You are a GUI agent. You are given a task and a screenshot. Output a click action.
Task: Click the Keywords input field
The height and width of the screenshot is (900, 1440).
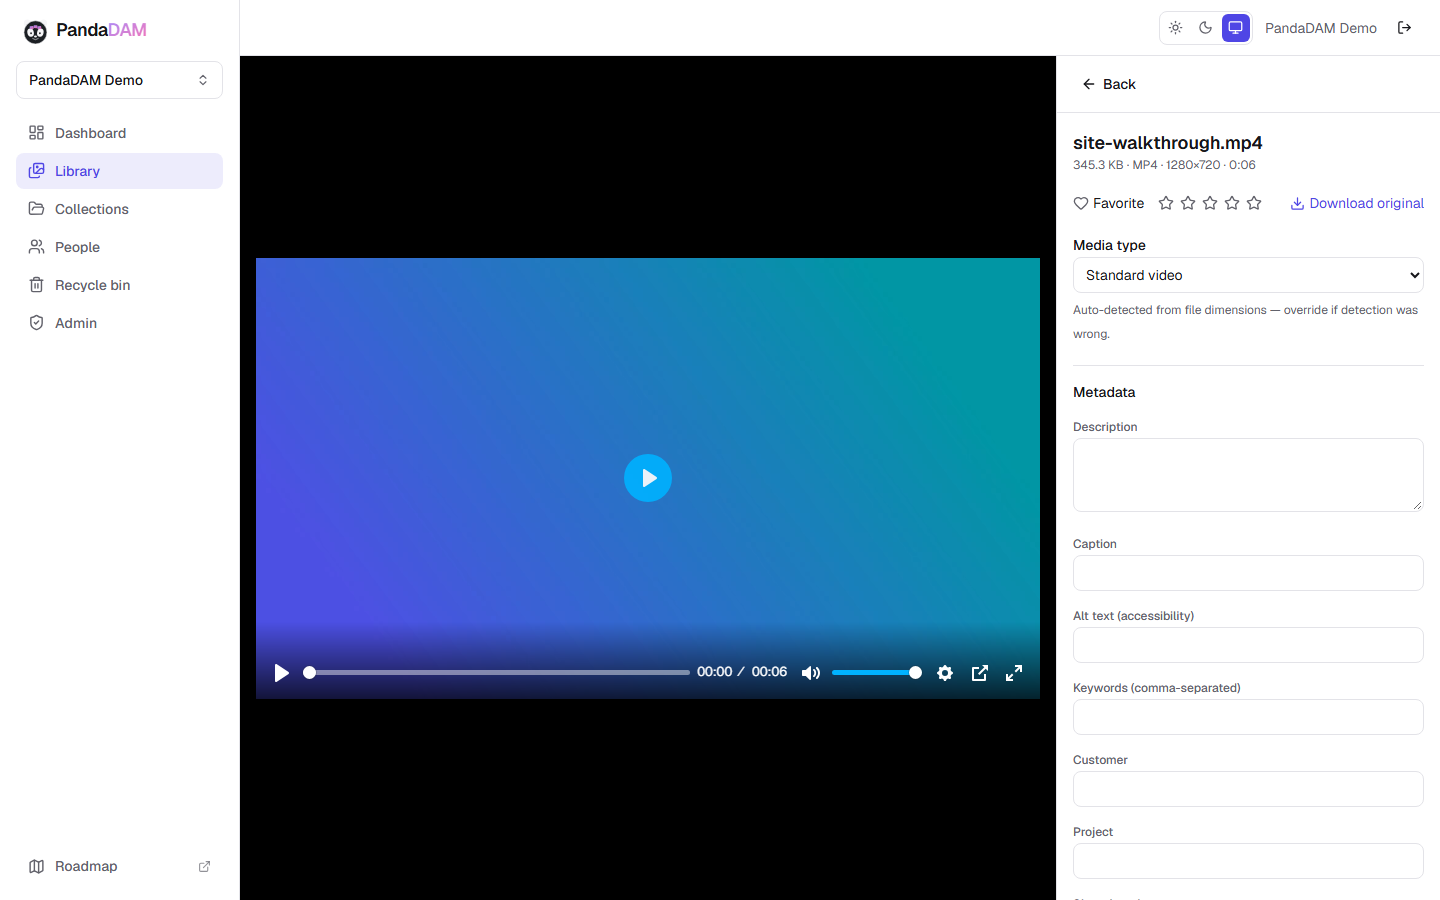(1248, 717)
